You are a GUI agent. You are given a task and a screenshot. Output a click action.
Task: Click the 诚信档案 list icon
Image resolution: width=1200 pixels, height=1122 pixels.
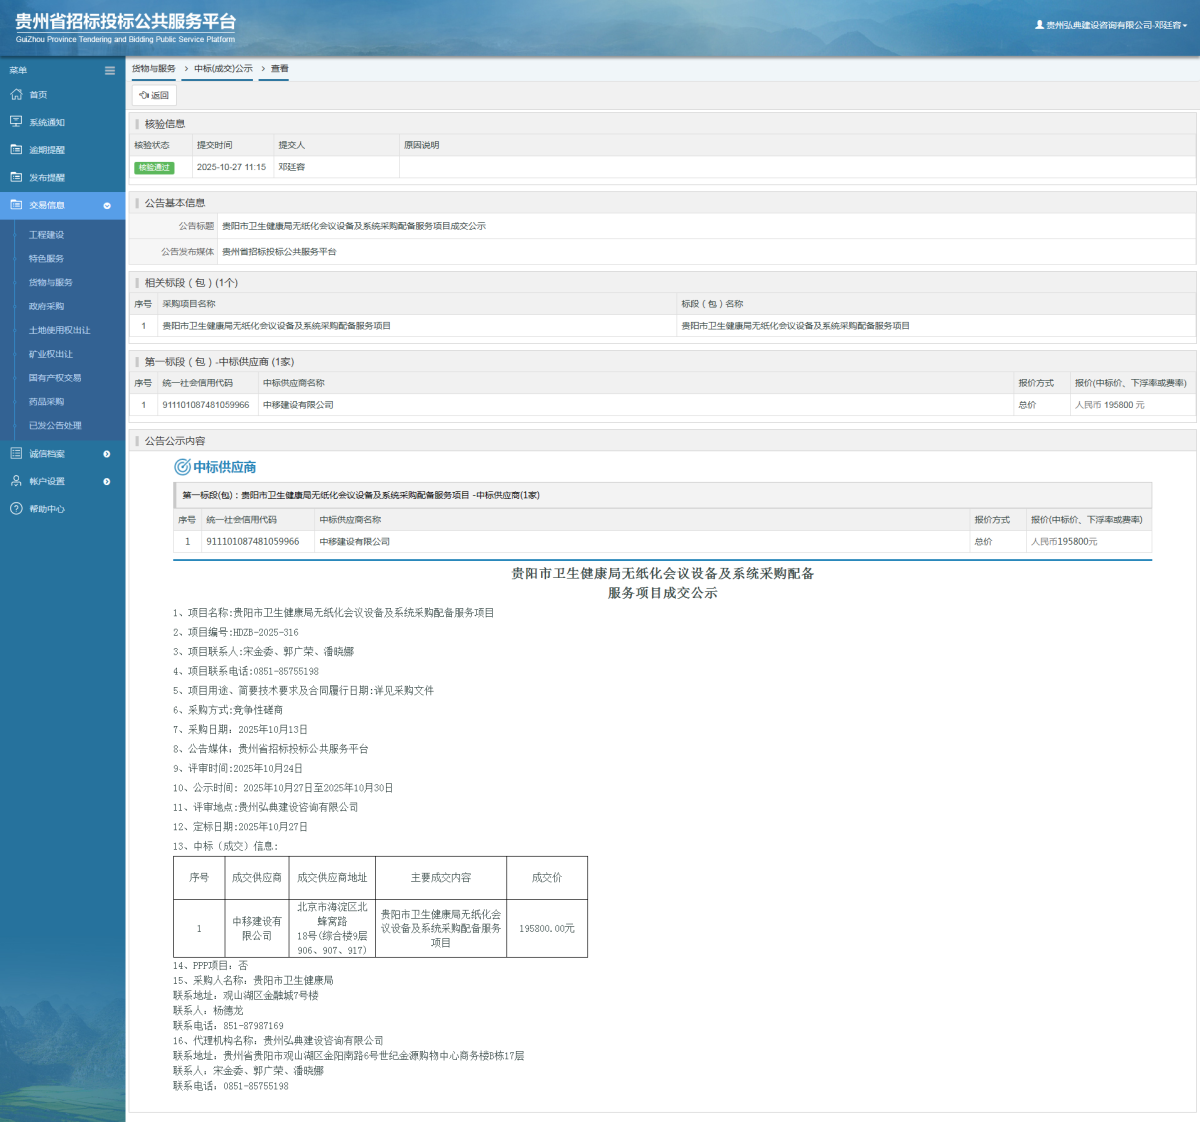pos(16,454)
